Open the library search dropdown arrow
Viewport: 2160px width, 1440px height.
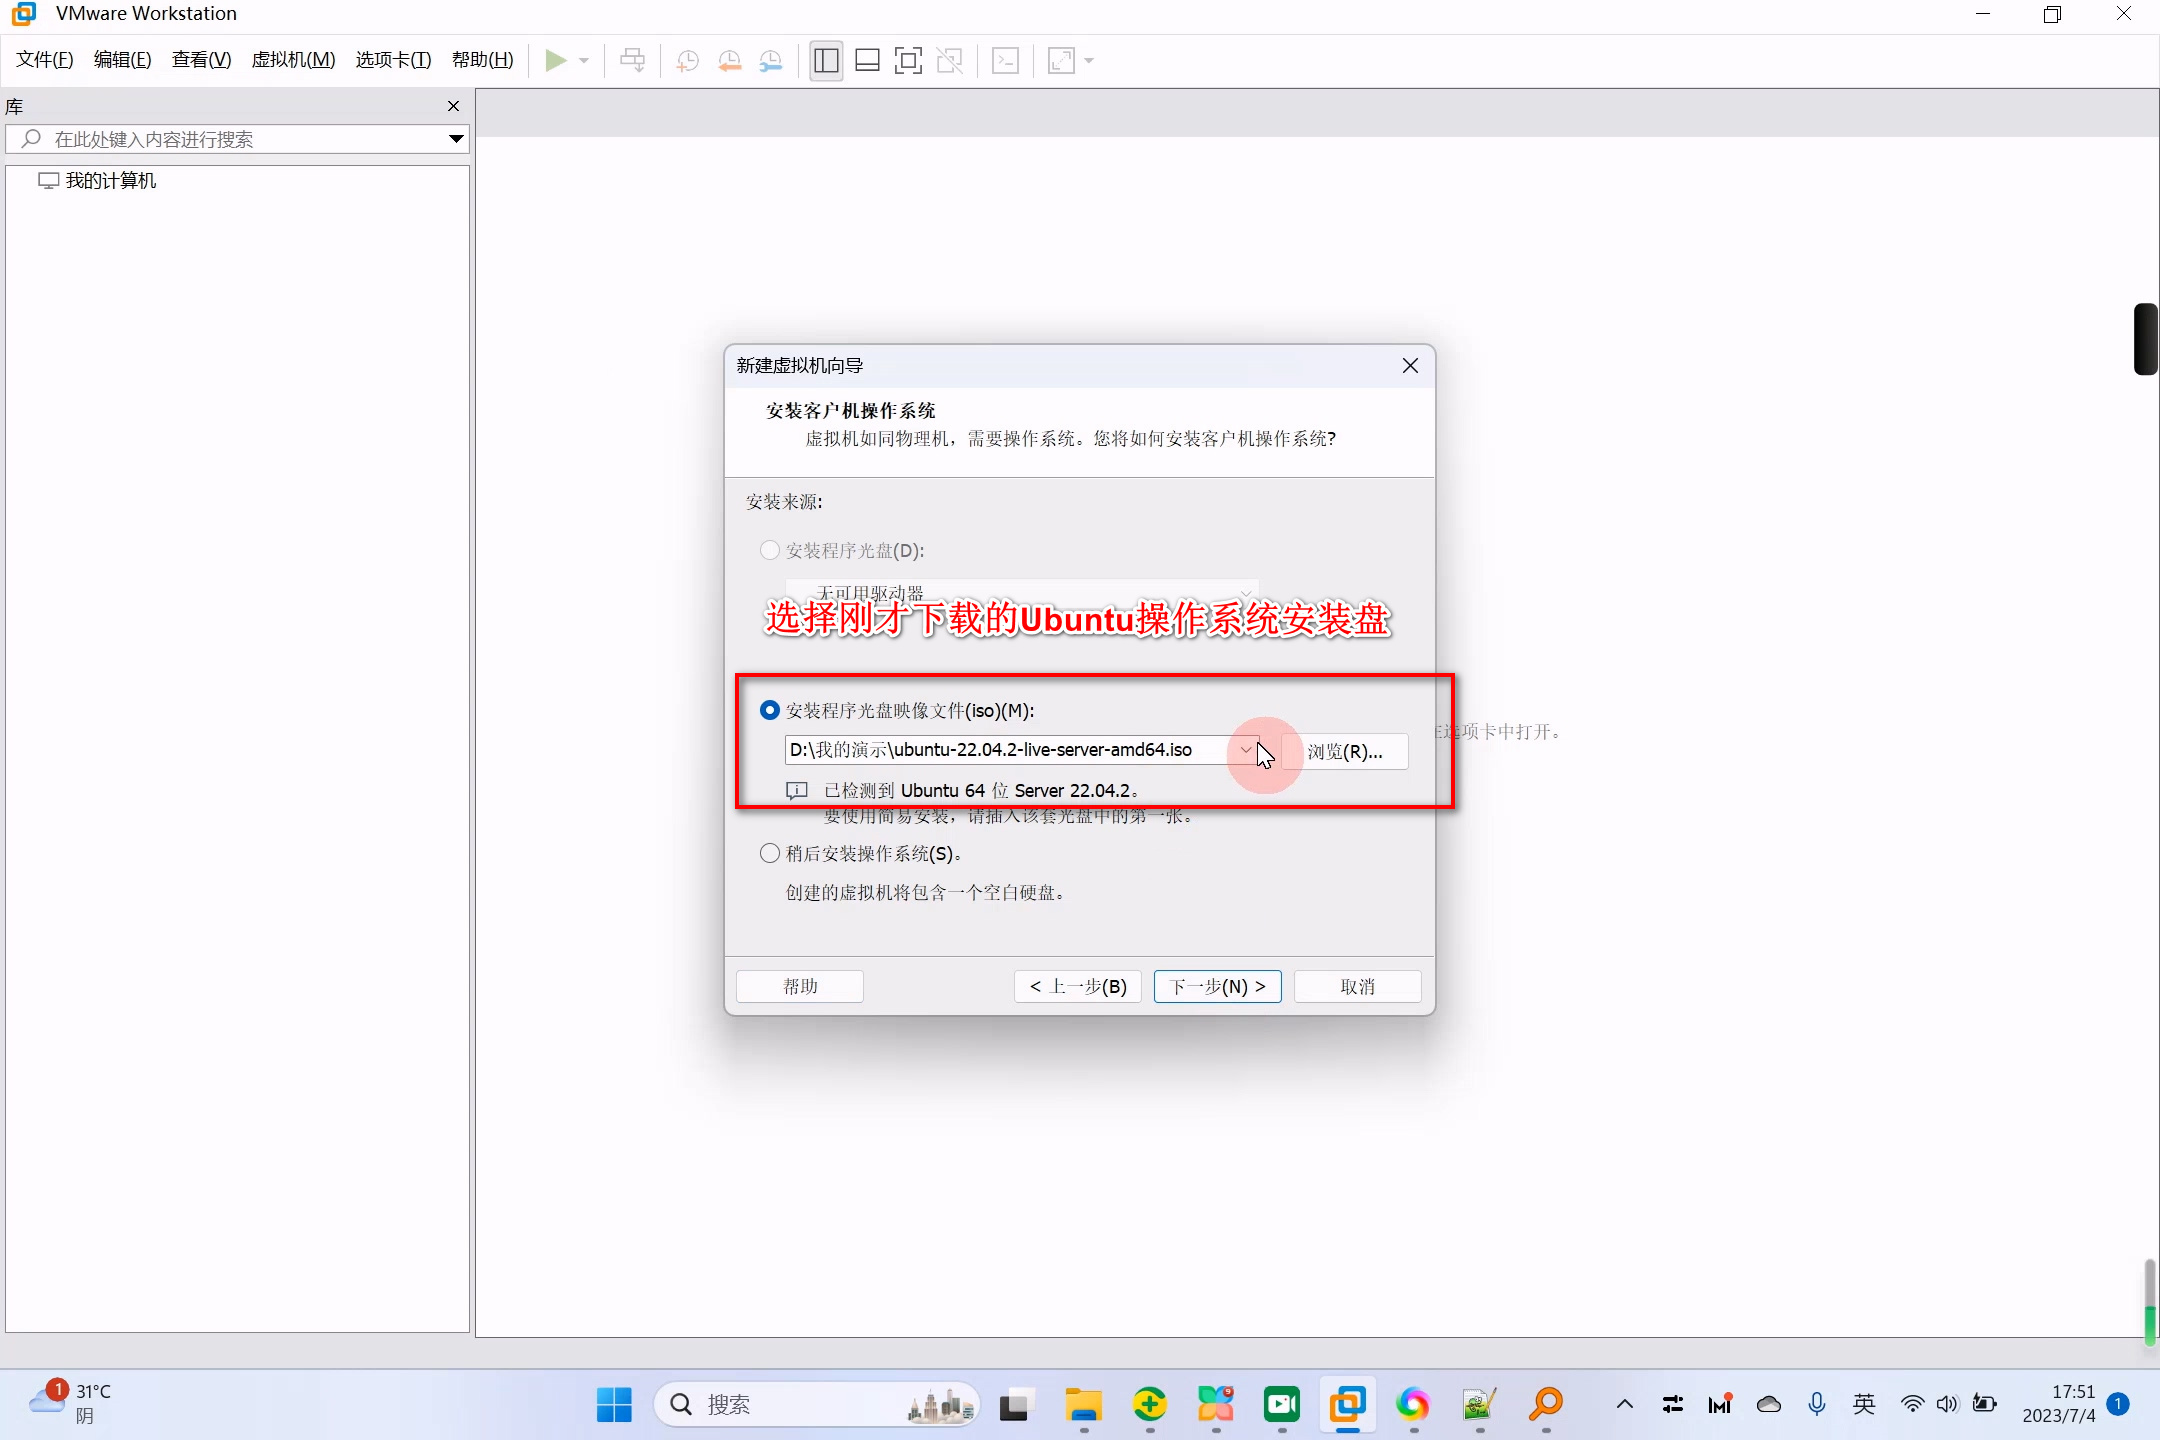[x=456, y=139]
